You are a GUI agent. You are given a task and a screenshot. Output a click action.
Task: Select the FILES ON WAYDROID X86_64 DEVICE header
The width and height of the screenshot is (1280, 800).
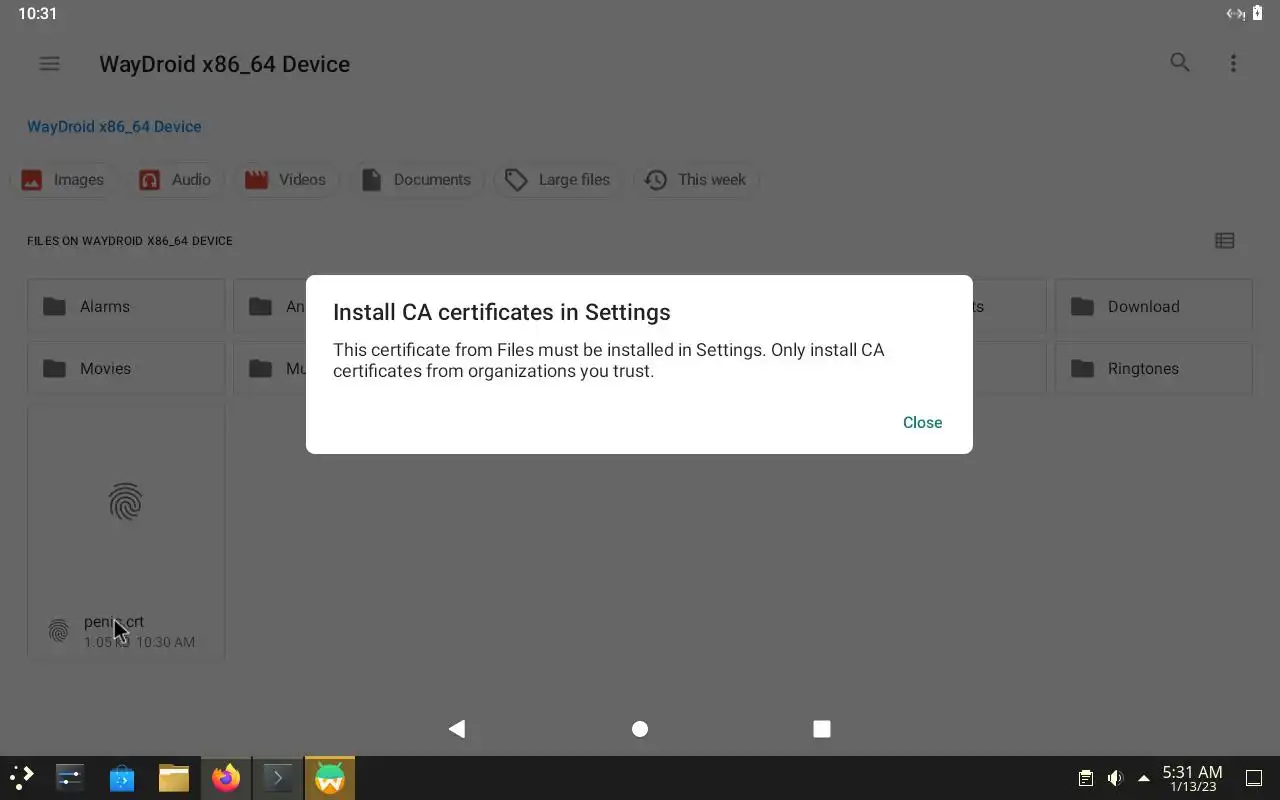pyautogui.click(x=130, y=241)
